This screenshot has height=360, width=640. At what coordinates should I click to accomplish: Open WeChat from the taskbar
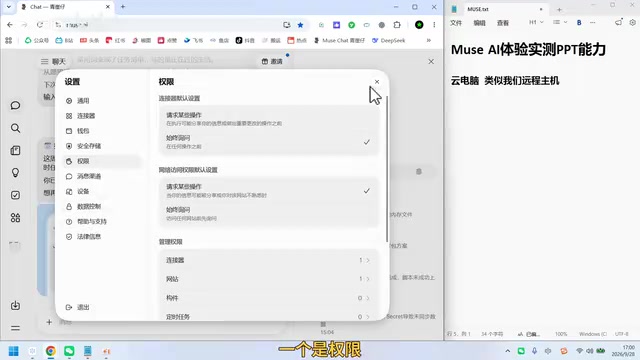tap(69, 351)
